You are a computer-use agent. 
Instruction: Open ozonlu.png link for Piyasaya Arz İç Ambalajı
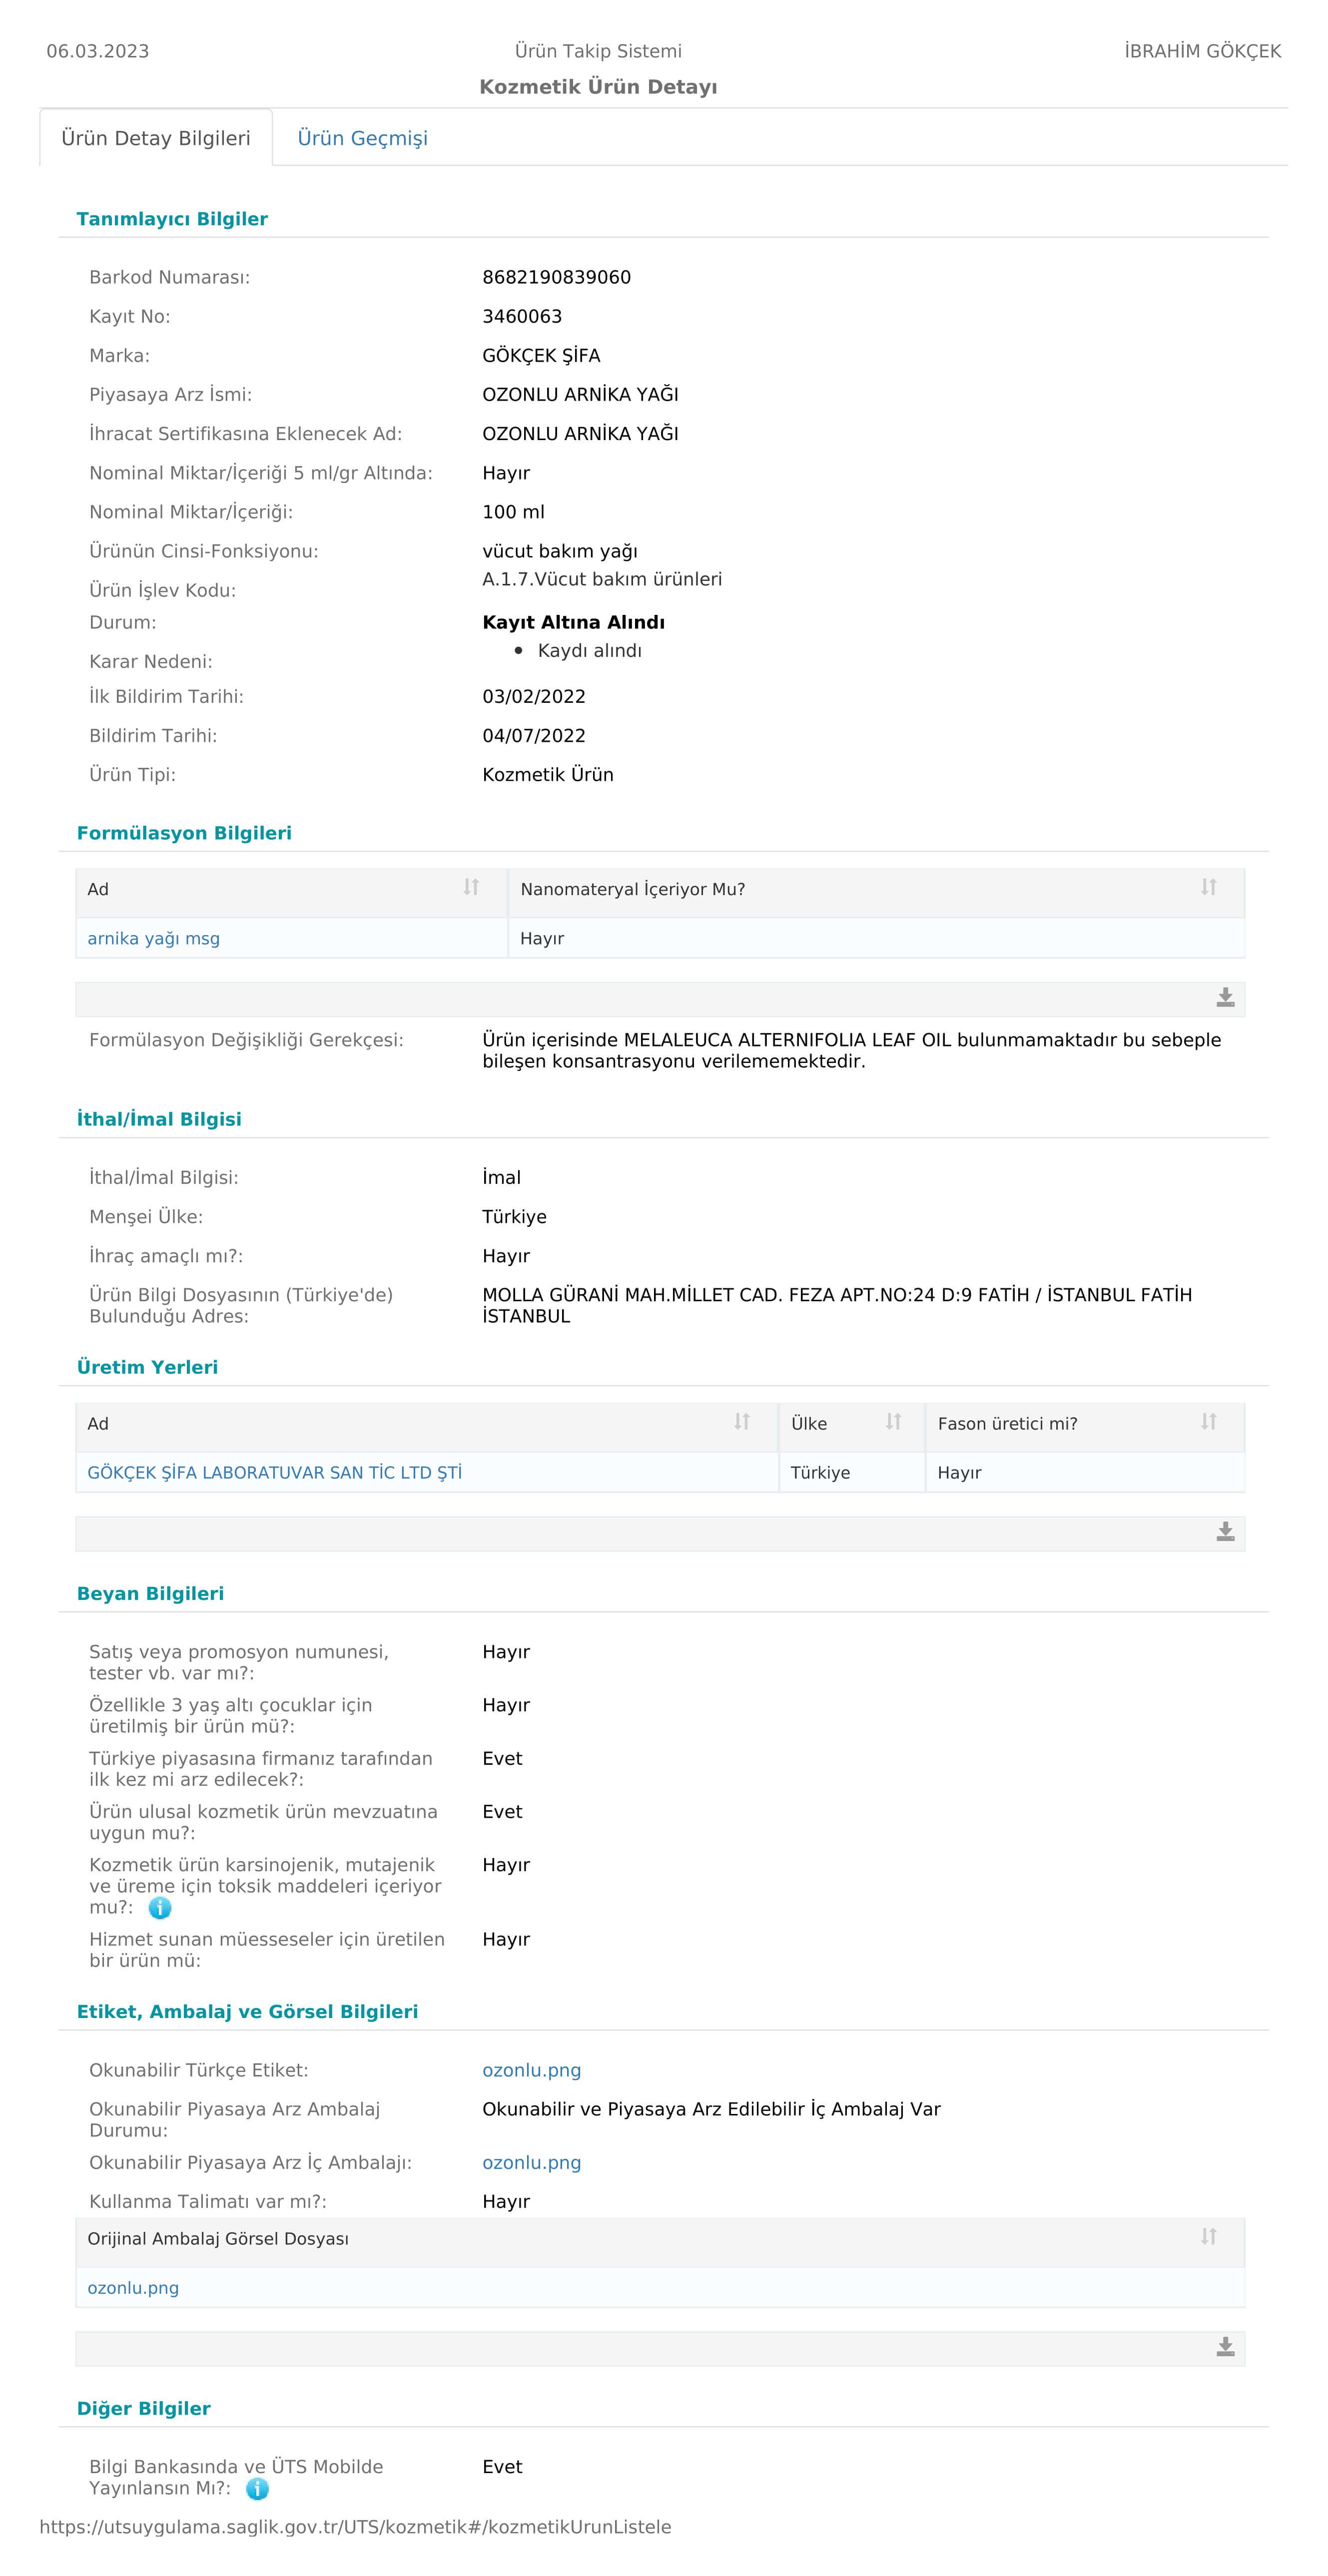pyautogui.click(x=532, y=2162)
